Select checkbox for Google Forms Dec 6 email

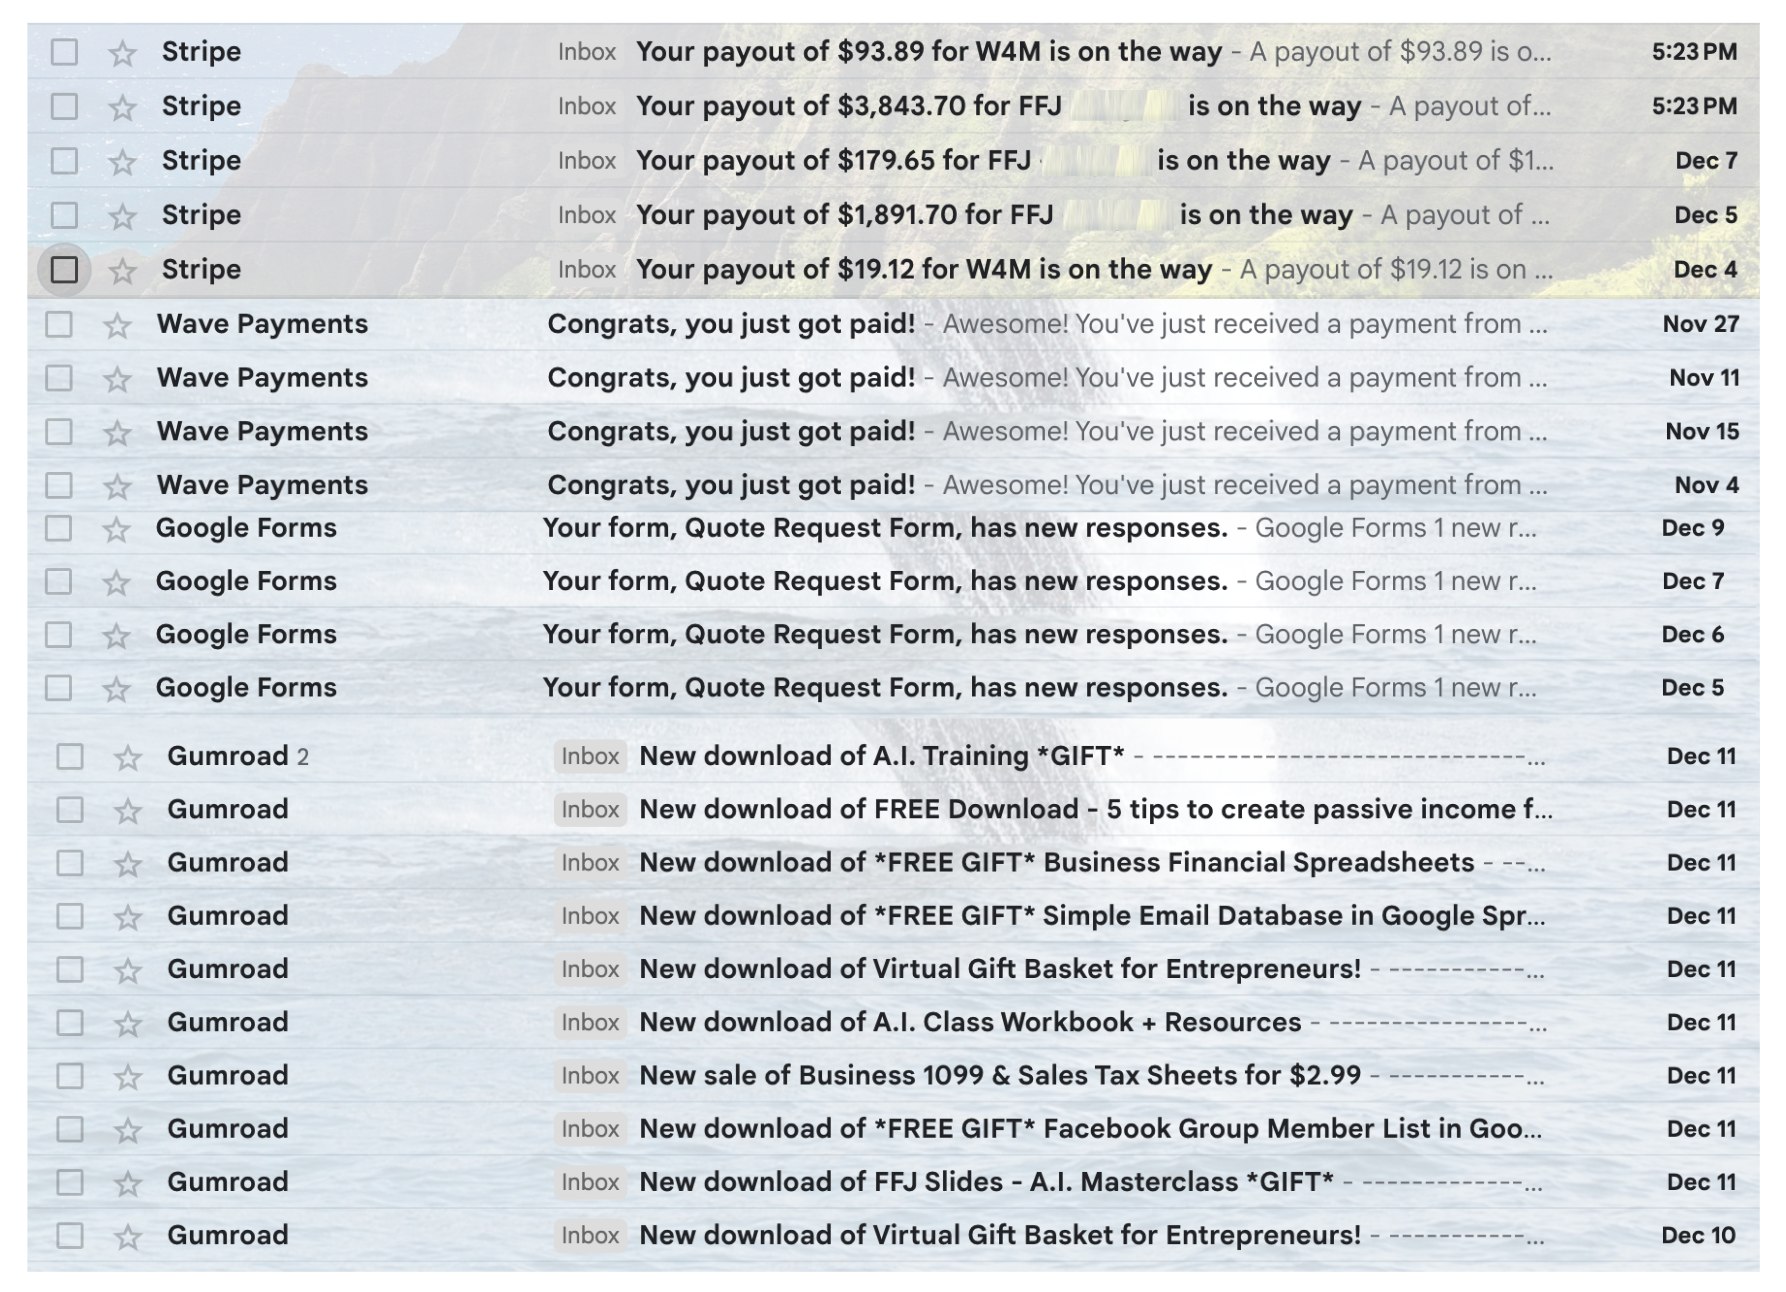pos(59,635)
